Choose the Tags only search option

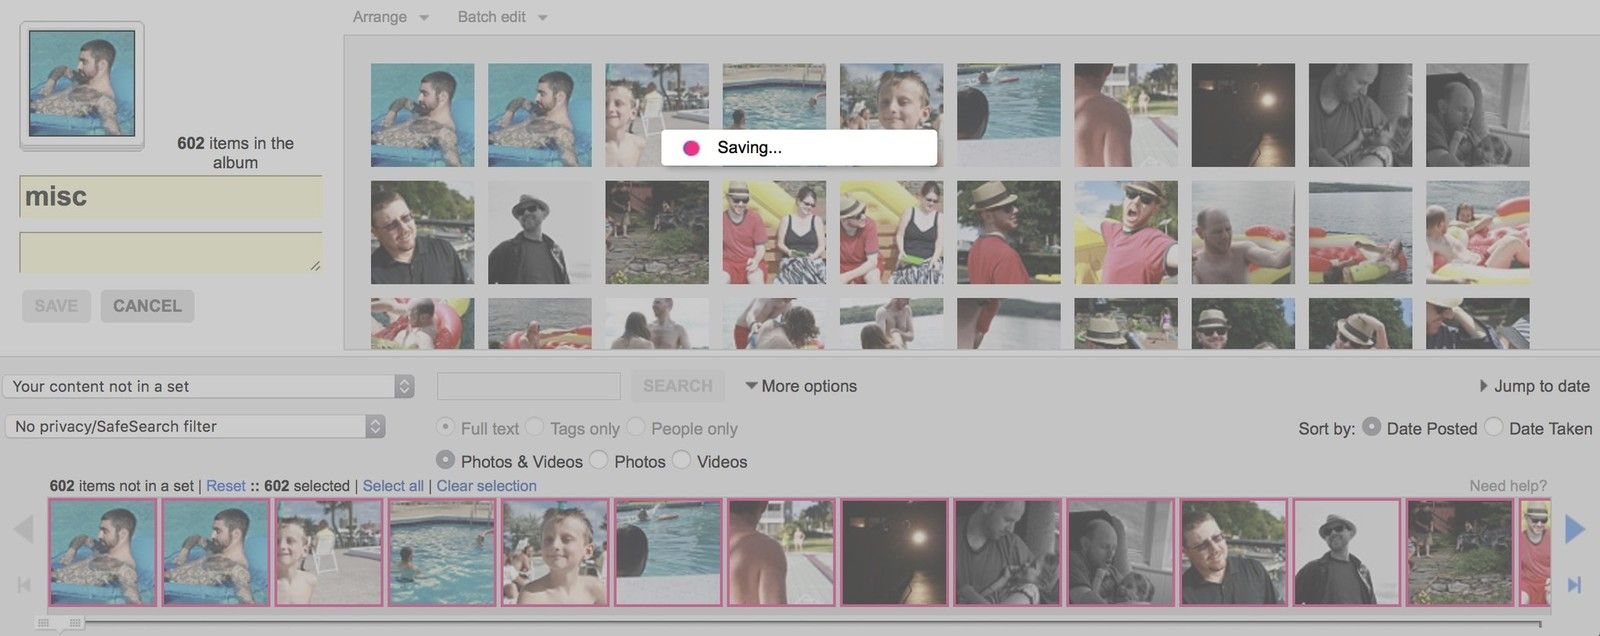[535, 427]
